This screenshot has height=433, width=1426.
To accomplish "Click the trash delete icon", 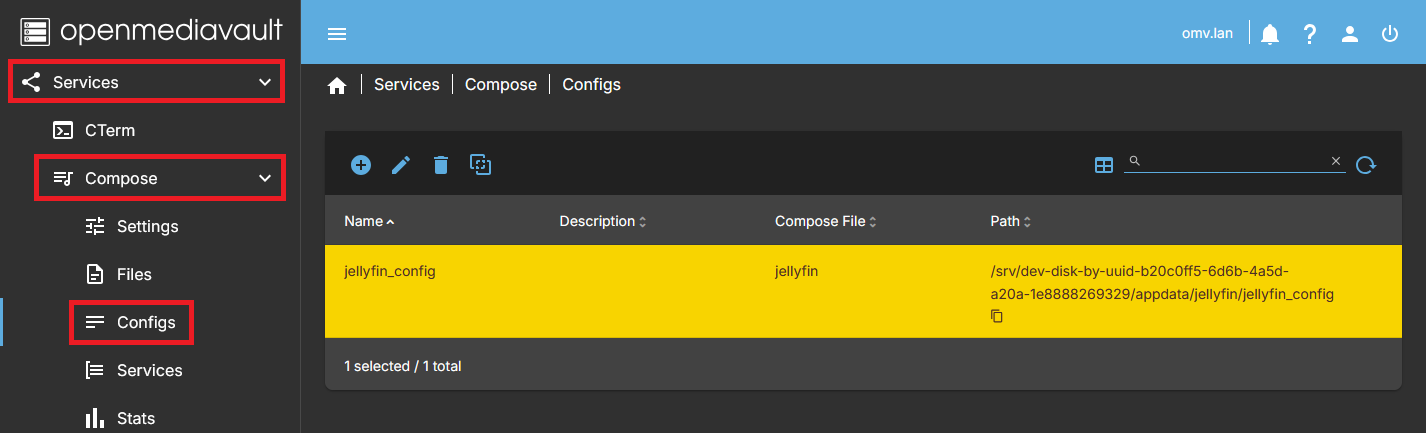I will (441, 165).
